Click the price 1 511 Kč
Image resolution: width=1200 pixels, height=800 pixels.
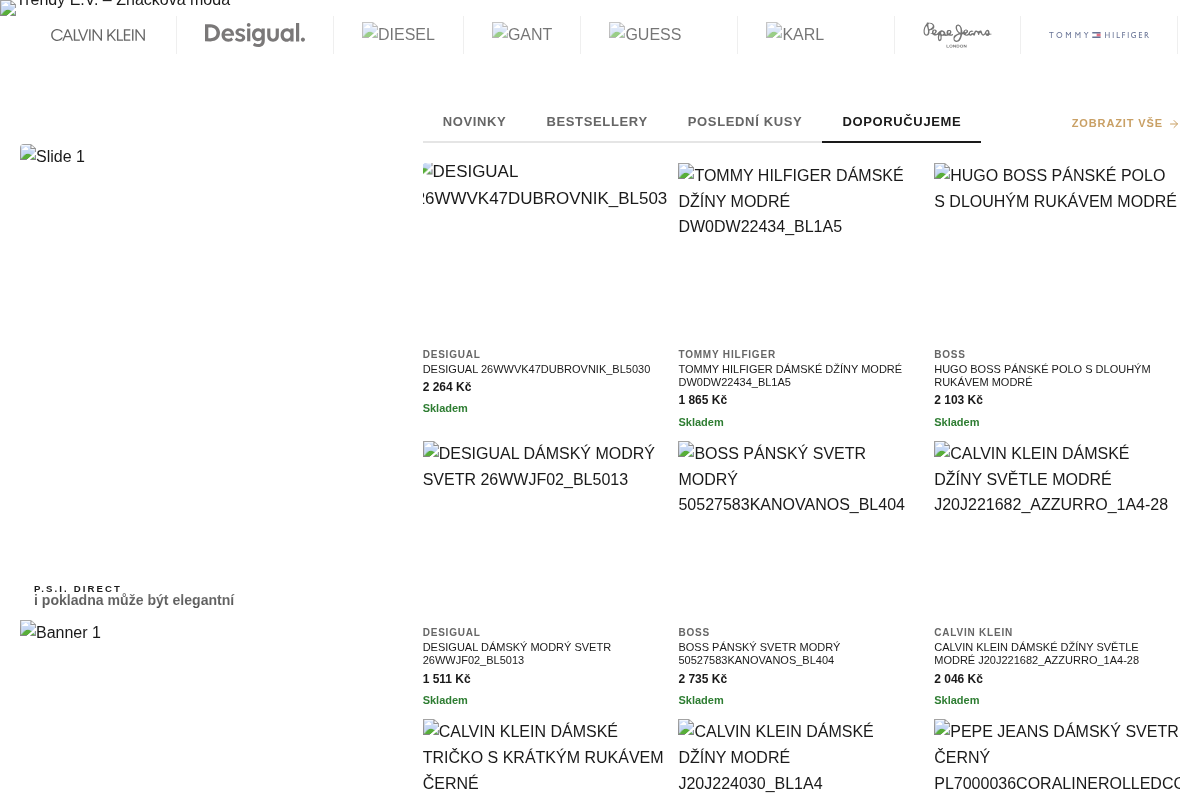coord(446,679)
